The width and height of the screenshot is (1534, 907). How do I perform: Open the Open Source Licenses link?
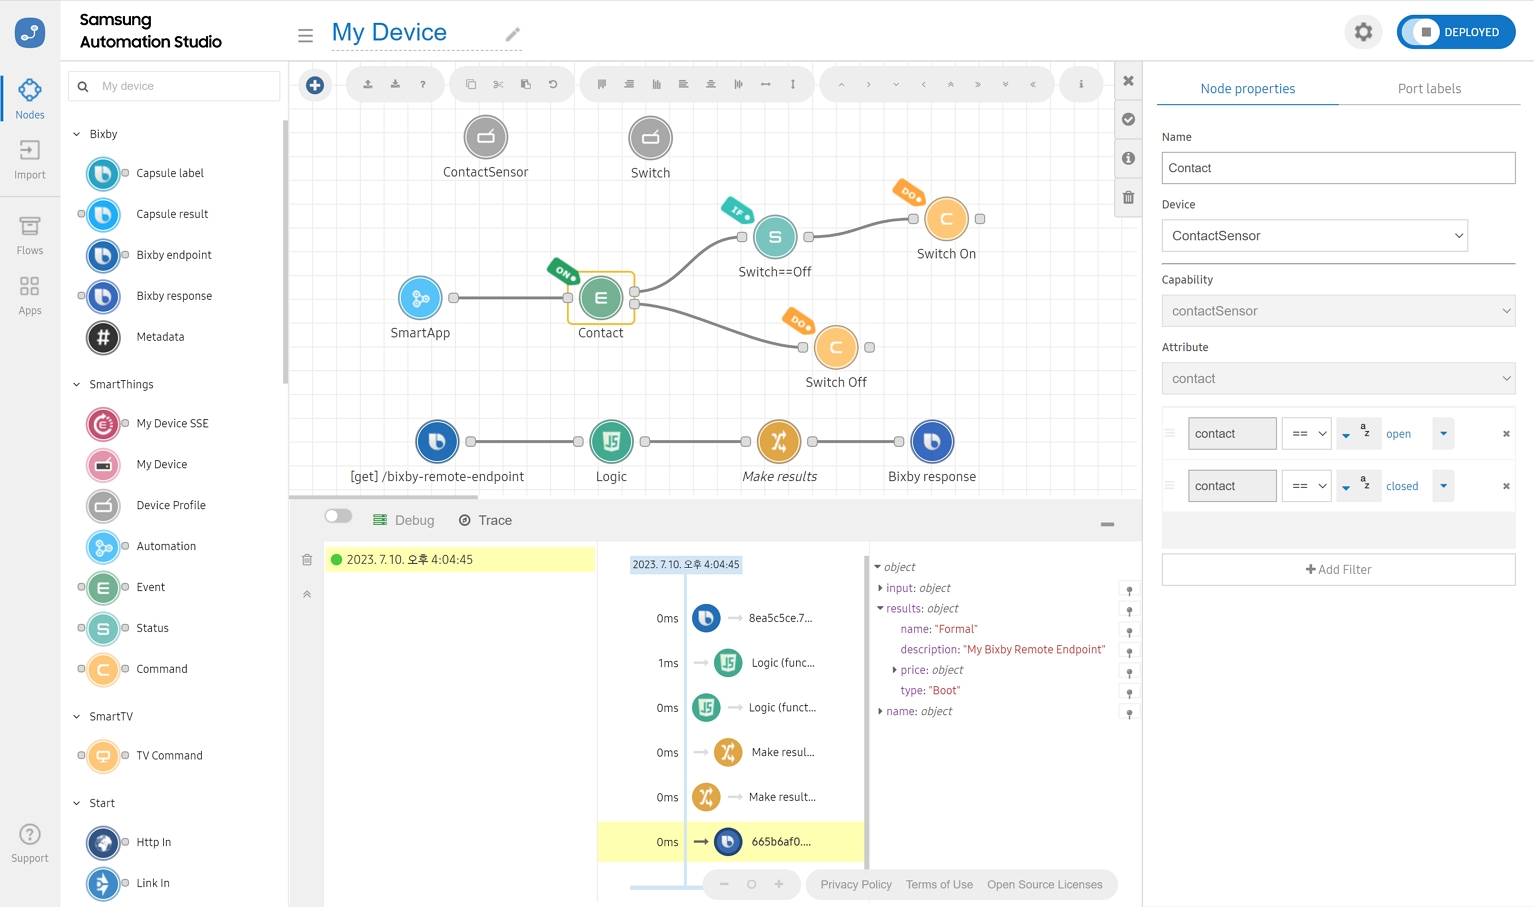pos(1045,885)
